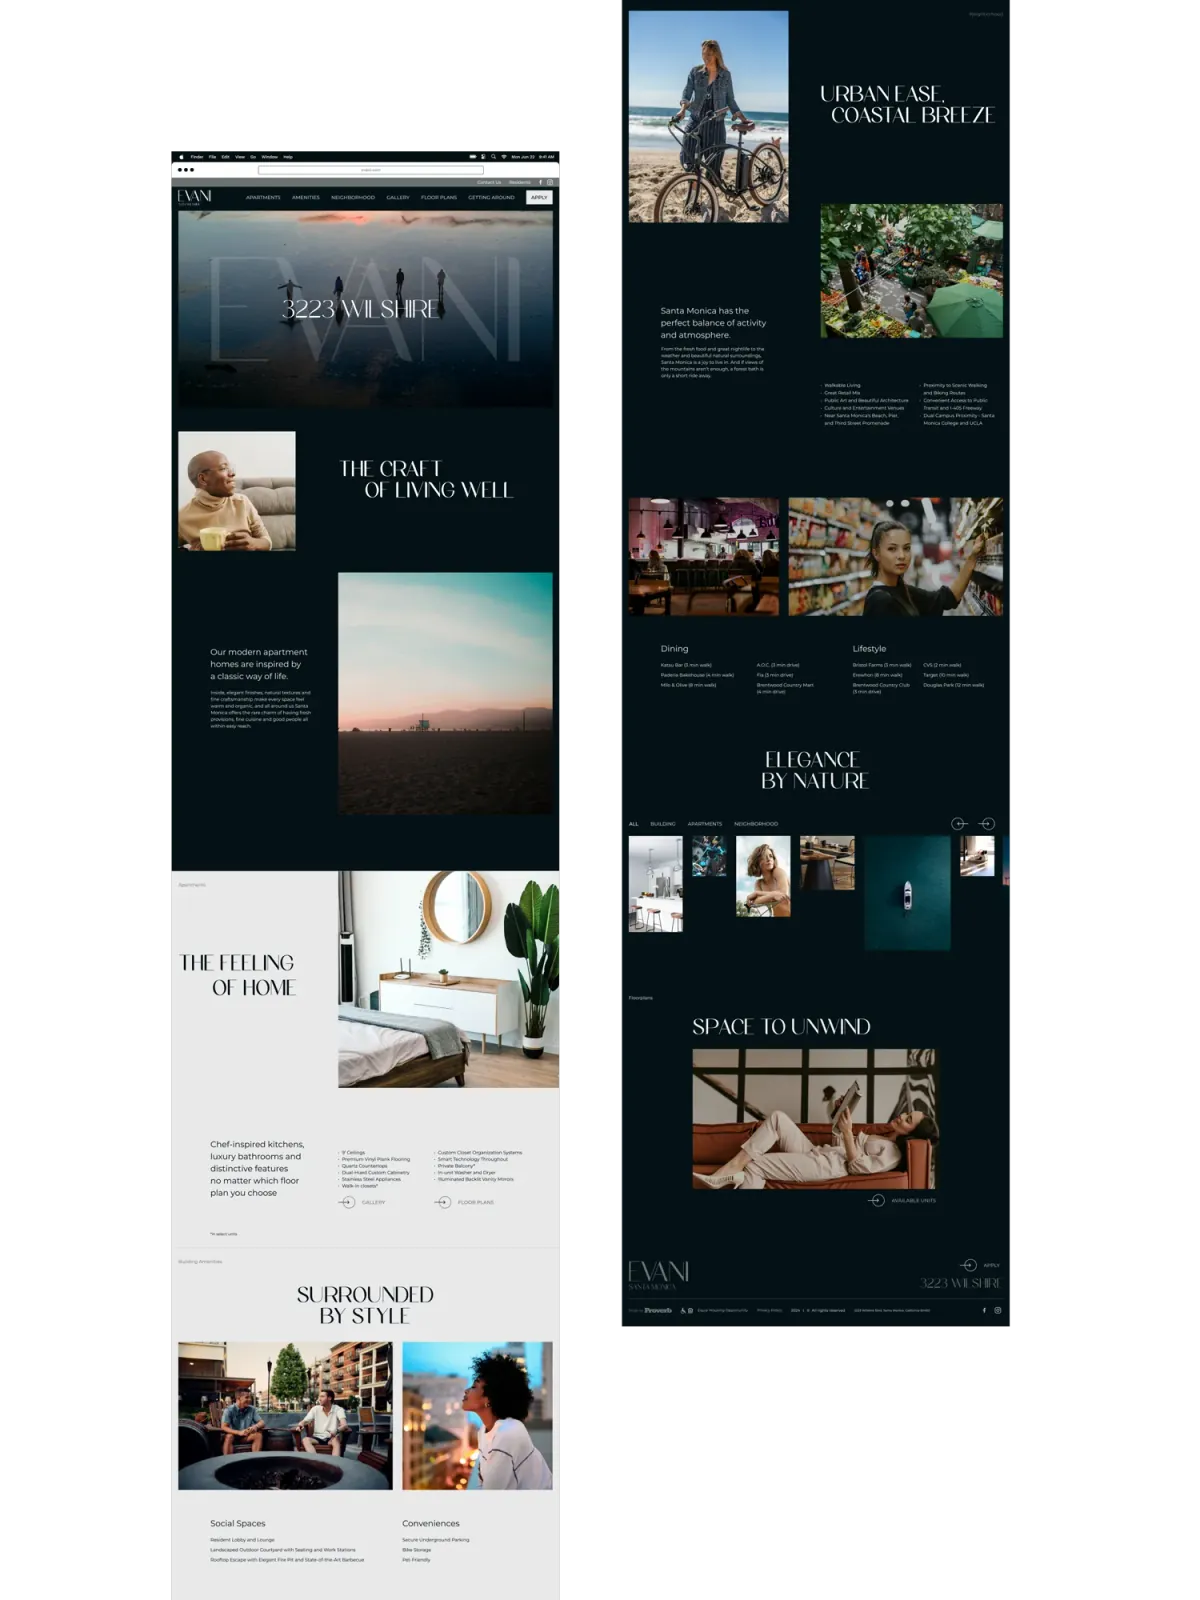Open Neighborhood in top navigation
Image resolution: width=1200 pixels, height=1600 pixels.
353,197
